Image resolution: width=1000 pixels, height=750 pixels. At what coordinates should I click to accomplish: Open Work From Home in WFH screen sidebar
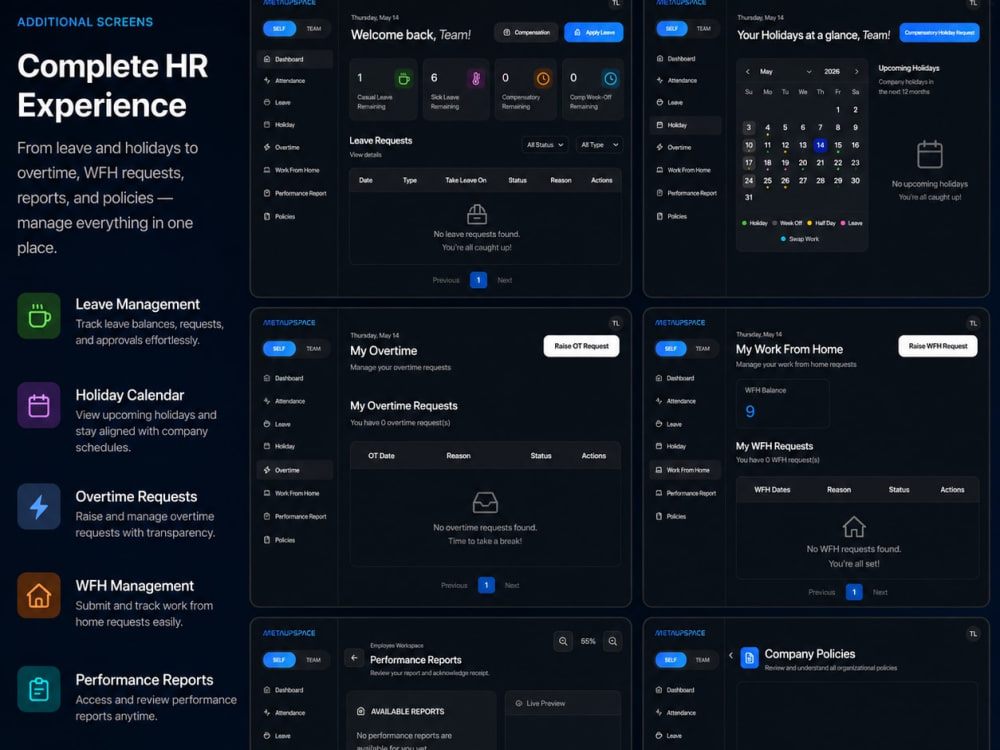(x=686, y=470)
